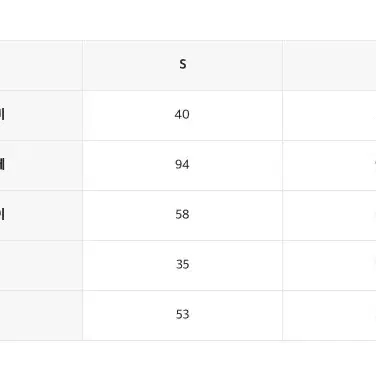This screenshot has height=376, width=376.
Task: Select the 58 measurement cell
Action: point(182,215)
